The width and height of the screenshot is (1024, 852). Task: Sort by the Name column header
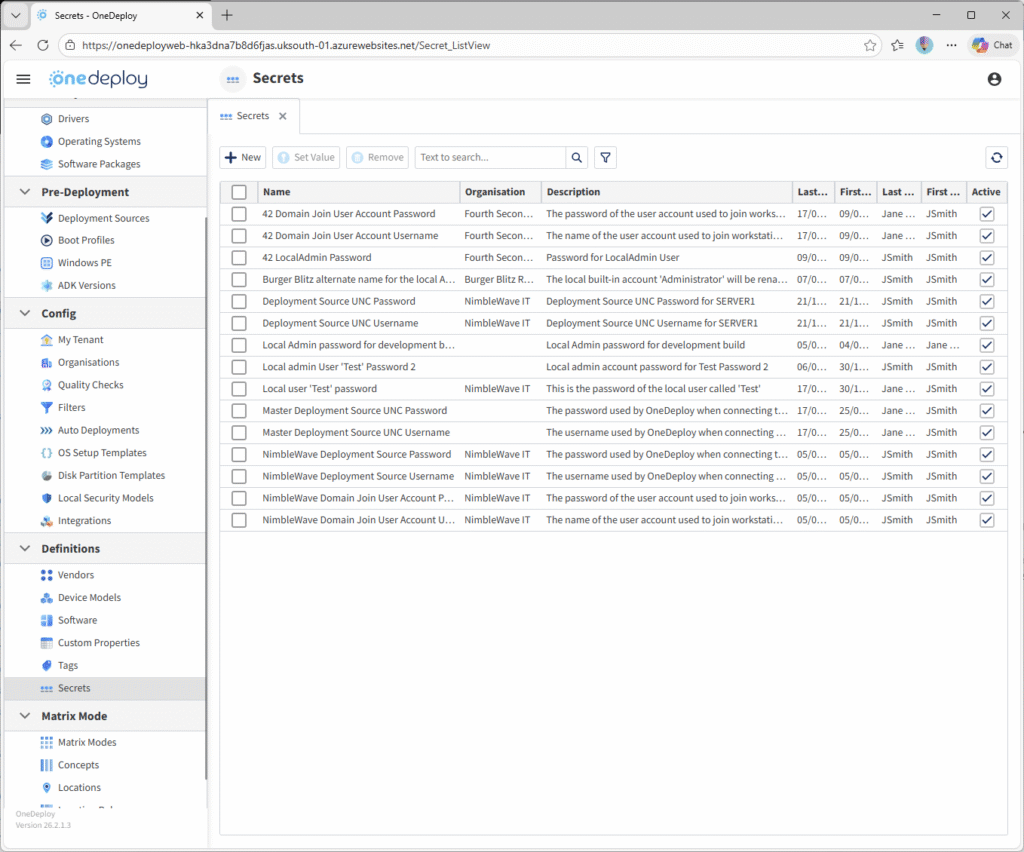(x=359, y=192)
